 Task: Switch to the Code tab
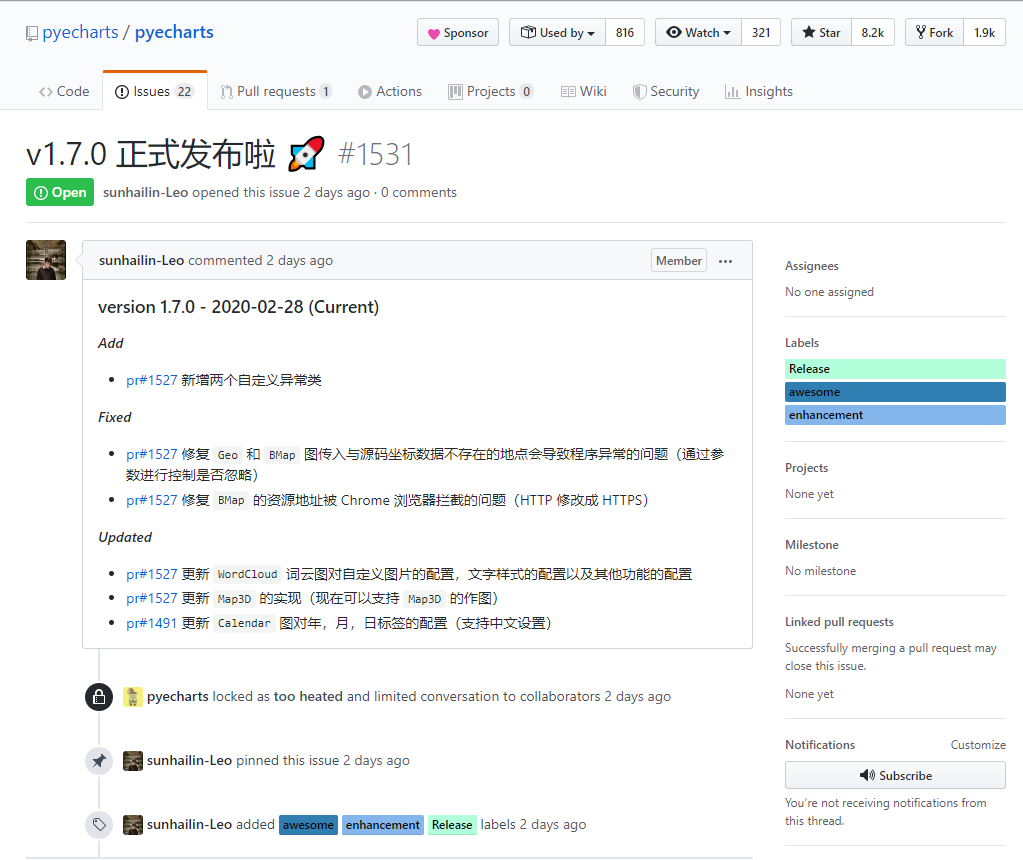[63, 91]
